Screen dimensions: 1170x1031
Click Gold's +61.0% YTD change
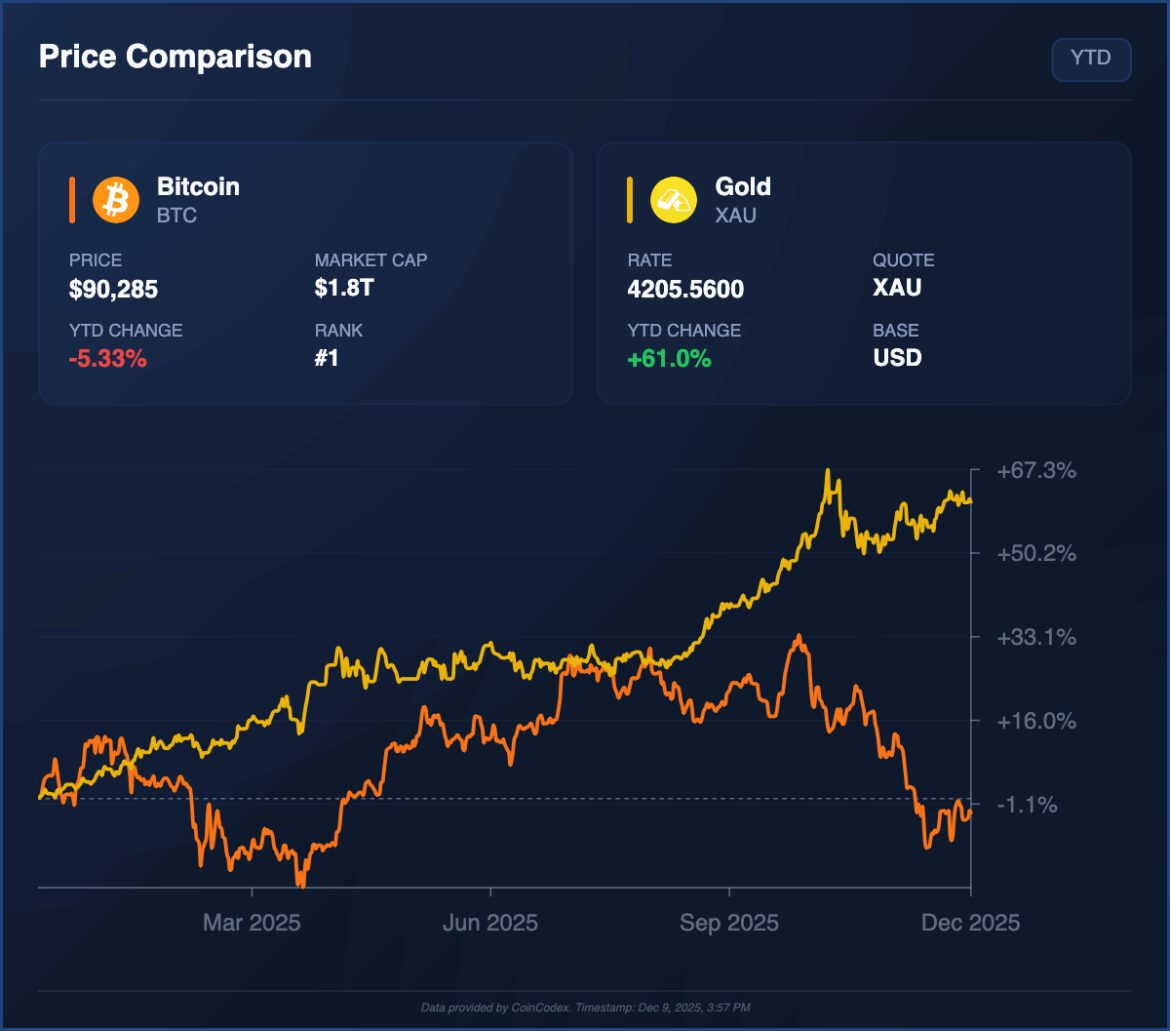click(x=669, y=359)
